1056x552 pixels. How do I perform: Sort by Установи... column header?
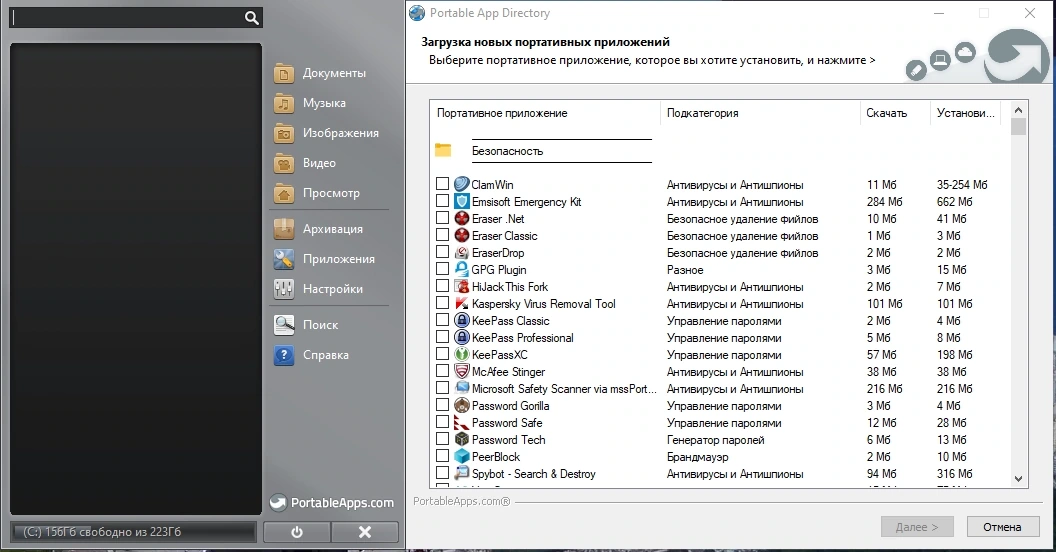[x=966, y=113]
